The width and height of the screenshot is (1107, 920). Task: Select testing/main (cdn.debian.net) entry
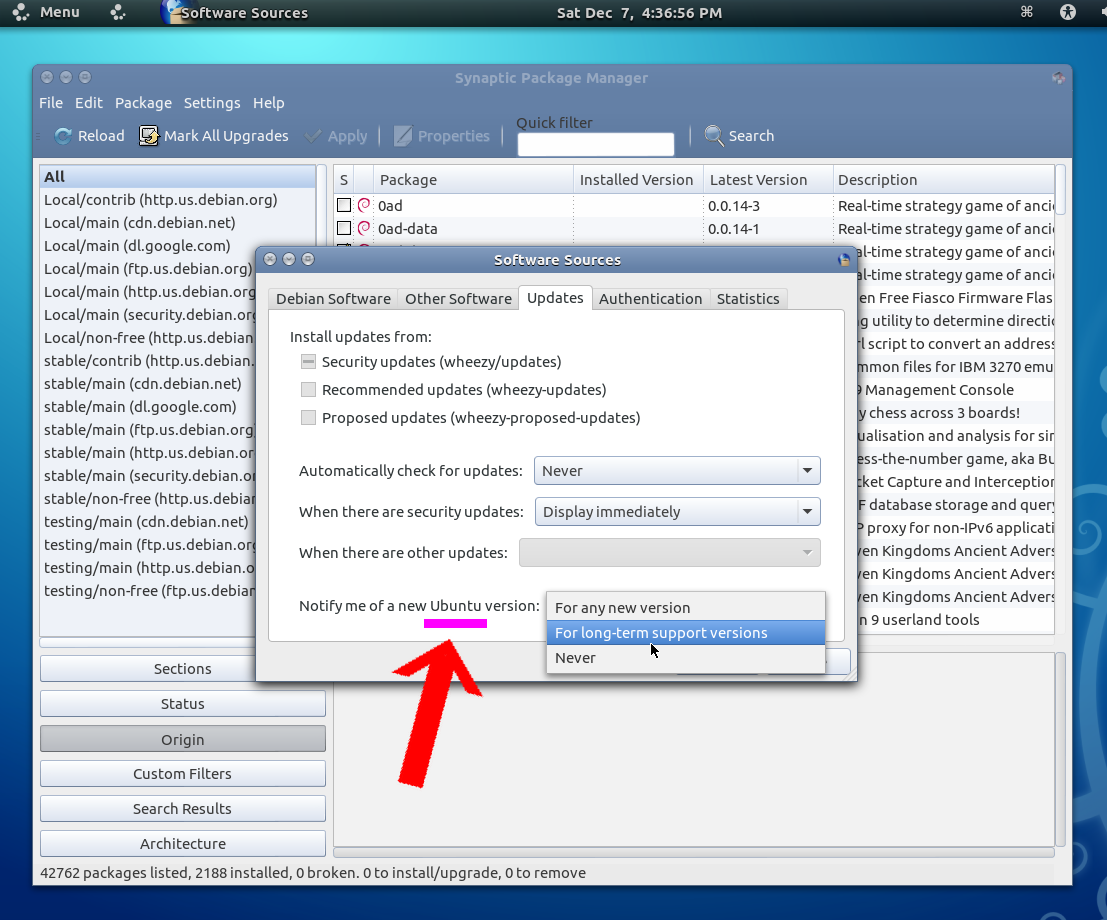(148, 522)
